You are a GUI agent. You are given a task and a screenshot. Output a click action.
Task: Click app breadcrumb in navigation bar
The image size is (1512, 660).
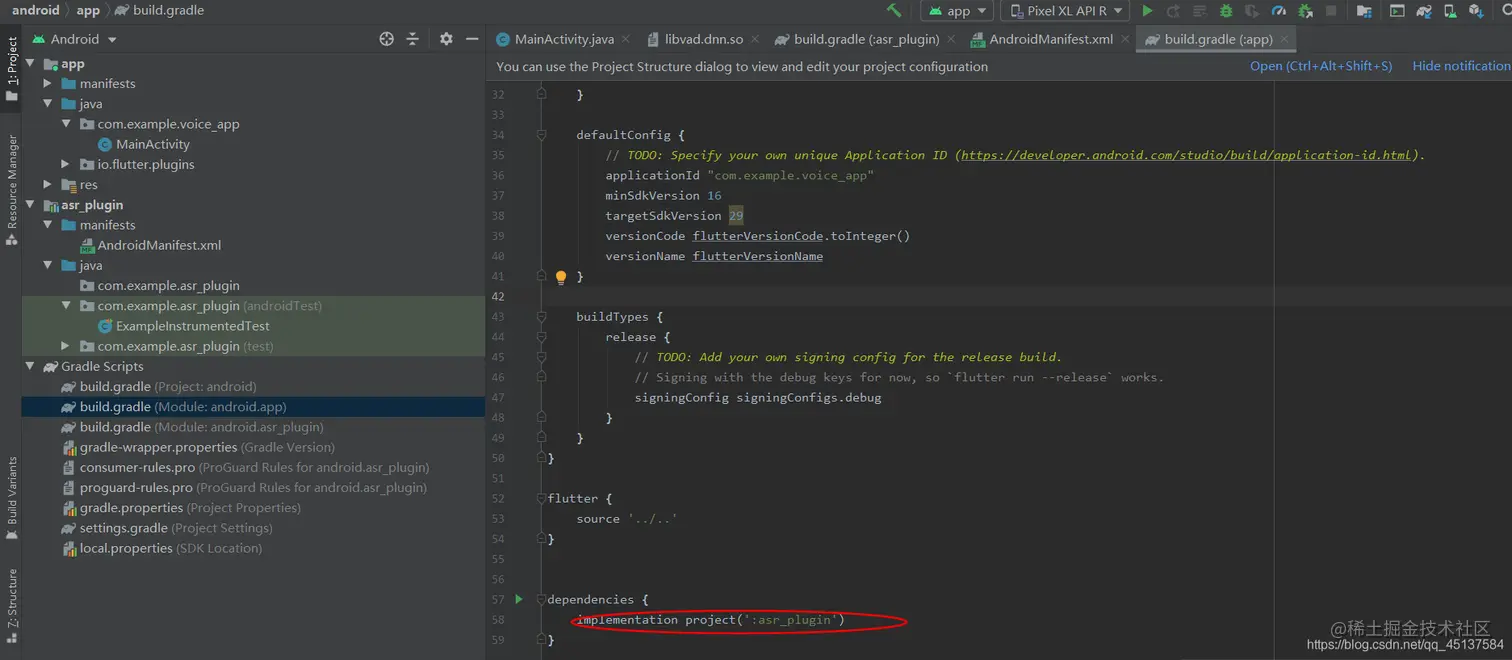(88, 10)
